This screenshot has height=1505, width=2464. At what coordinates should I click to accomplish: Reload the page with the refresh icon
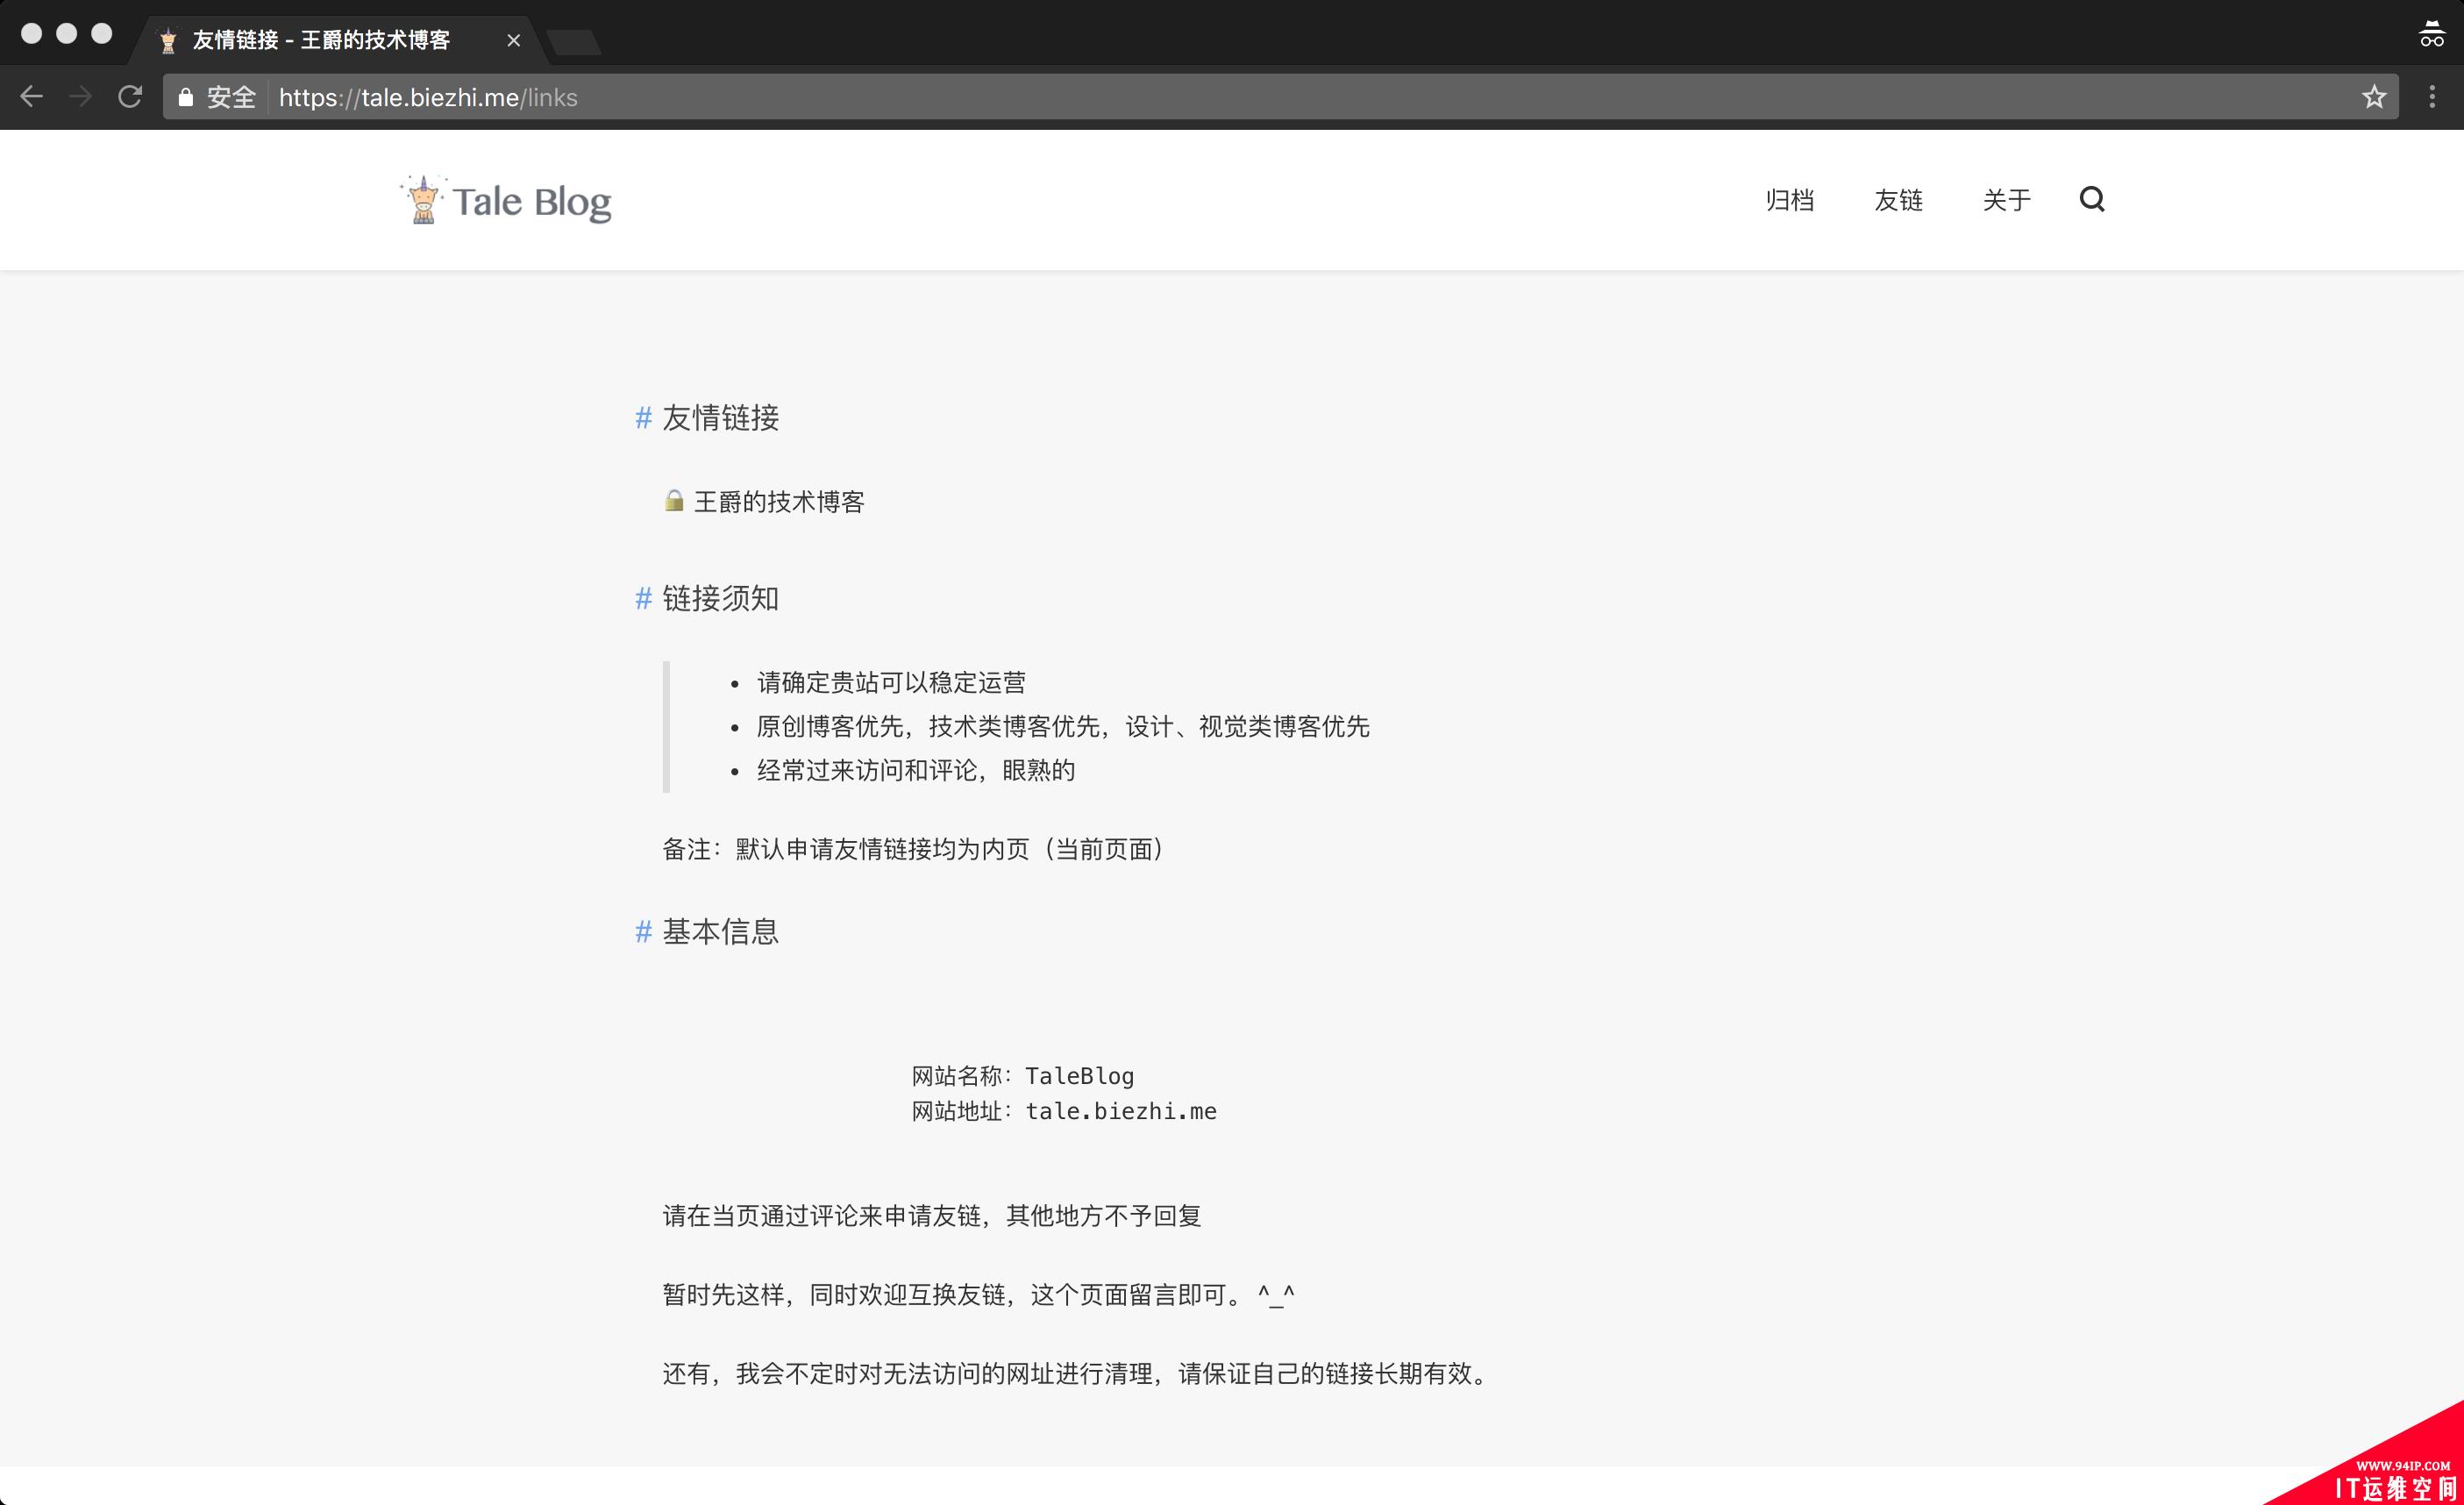pos(130,97)
